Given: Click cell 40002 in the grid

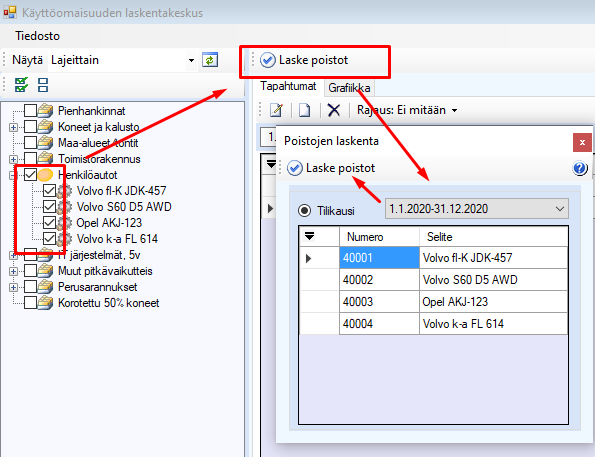Looking at the screenshot, I should pos(379,280).
